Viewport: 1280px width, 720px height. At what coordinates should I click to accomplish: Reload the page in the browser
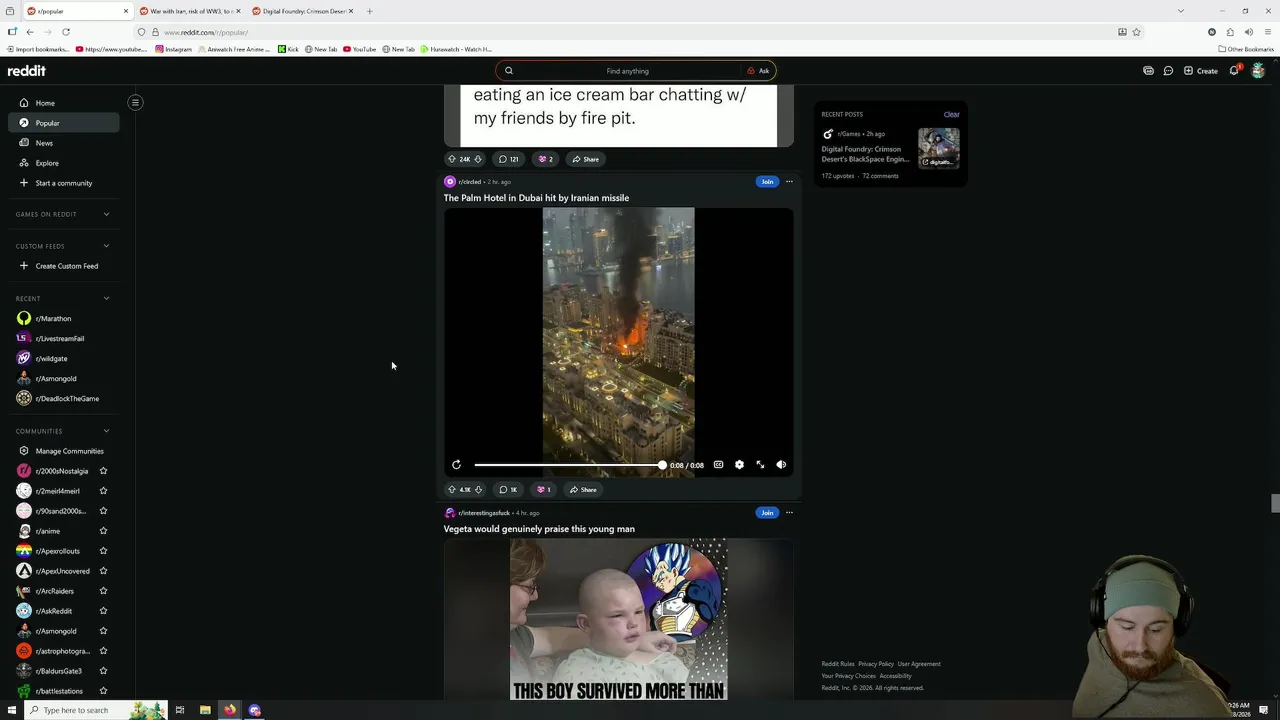click(66, 32)
